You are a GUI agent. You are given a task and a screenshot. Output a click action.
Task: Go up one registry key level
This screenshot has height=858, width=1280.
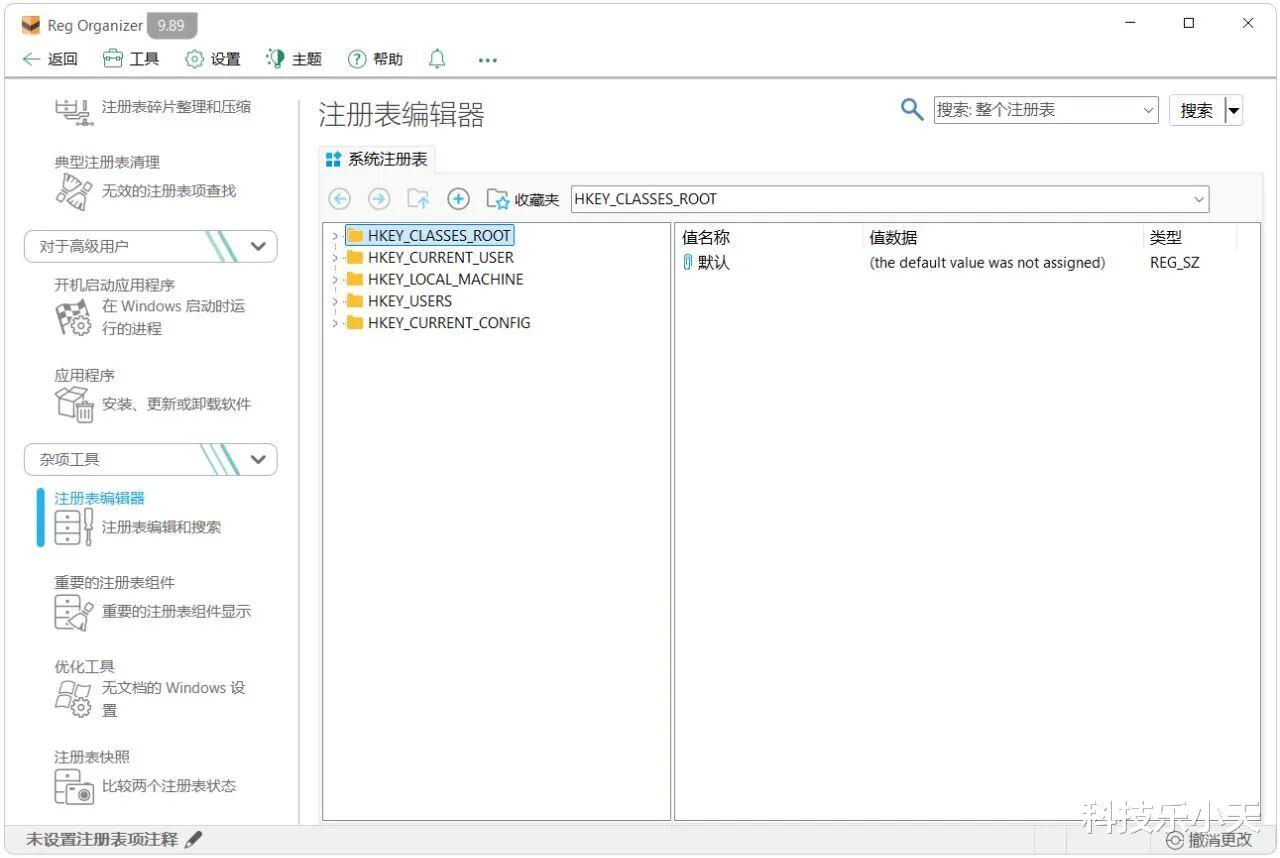coord(418,199)
